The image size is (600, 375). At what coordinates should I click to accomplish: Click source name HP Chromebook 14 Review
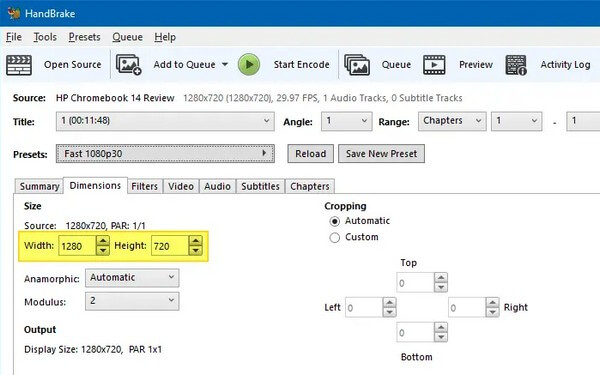(x=115, y=98)
